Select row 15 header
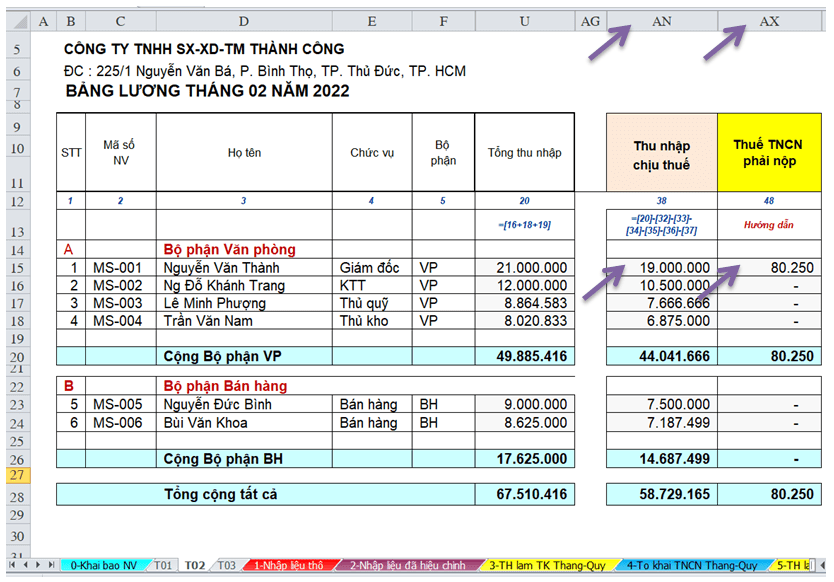Screen dimensions: 834x582 15,268
